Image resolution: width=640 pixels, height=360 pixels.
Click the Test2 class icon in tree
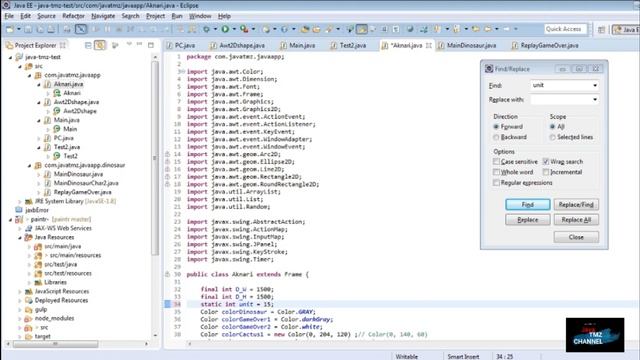[x=57, y=156]
